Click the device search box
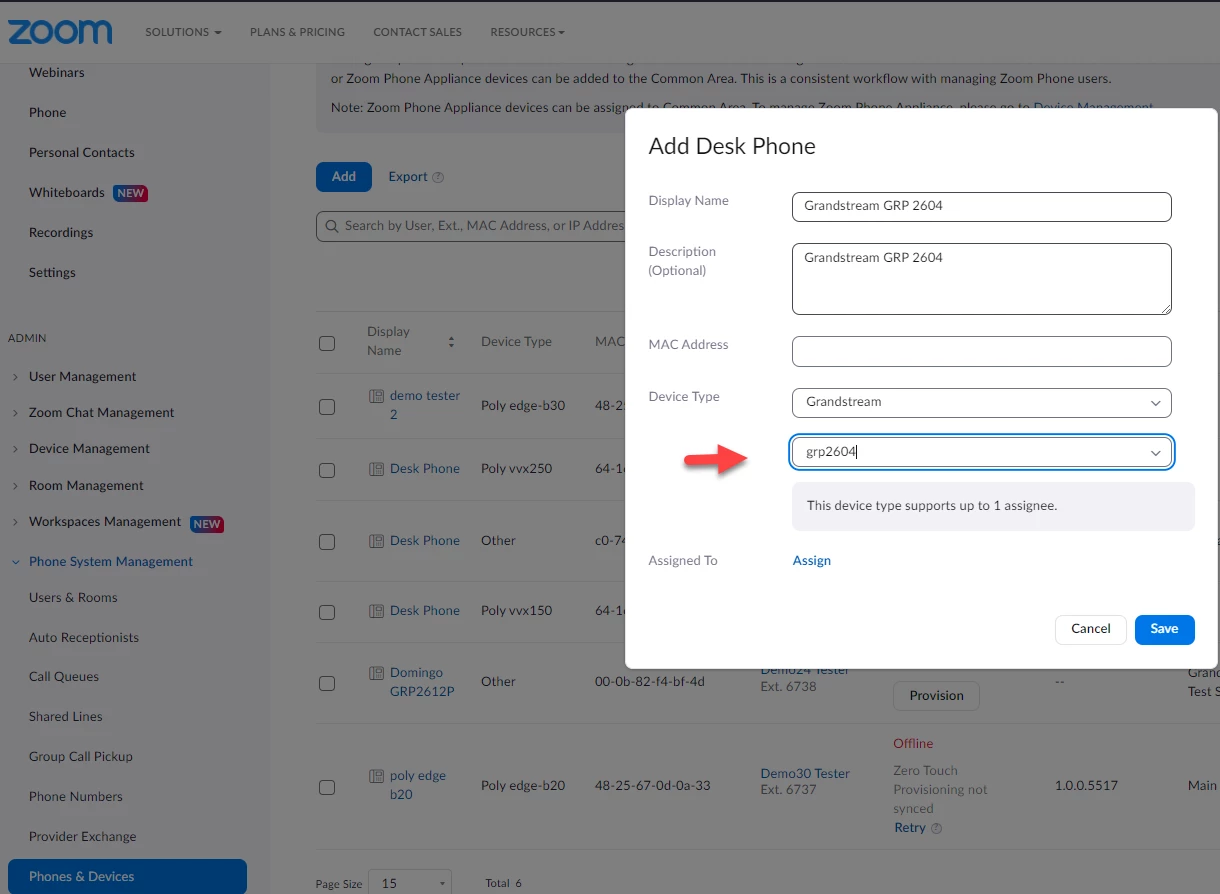Viewport: 1220px width, 894px height. click(x=471, y=226)
